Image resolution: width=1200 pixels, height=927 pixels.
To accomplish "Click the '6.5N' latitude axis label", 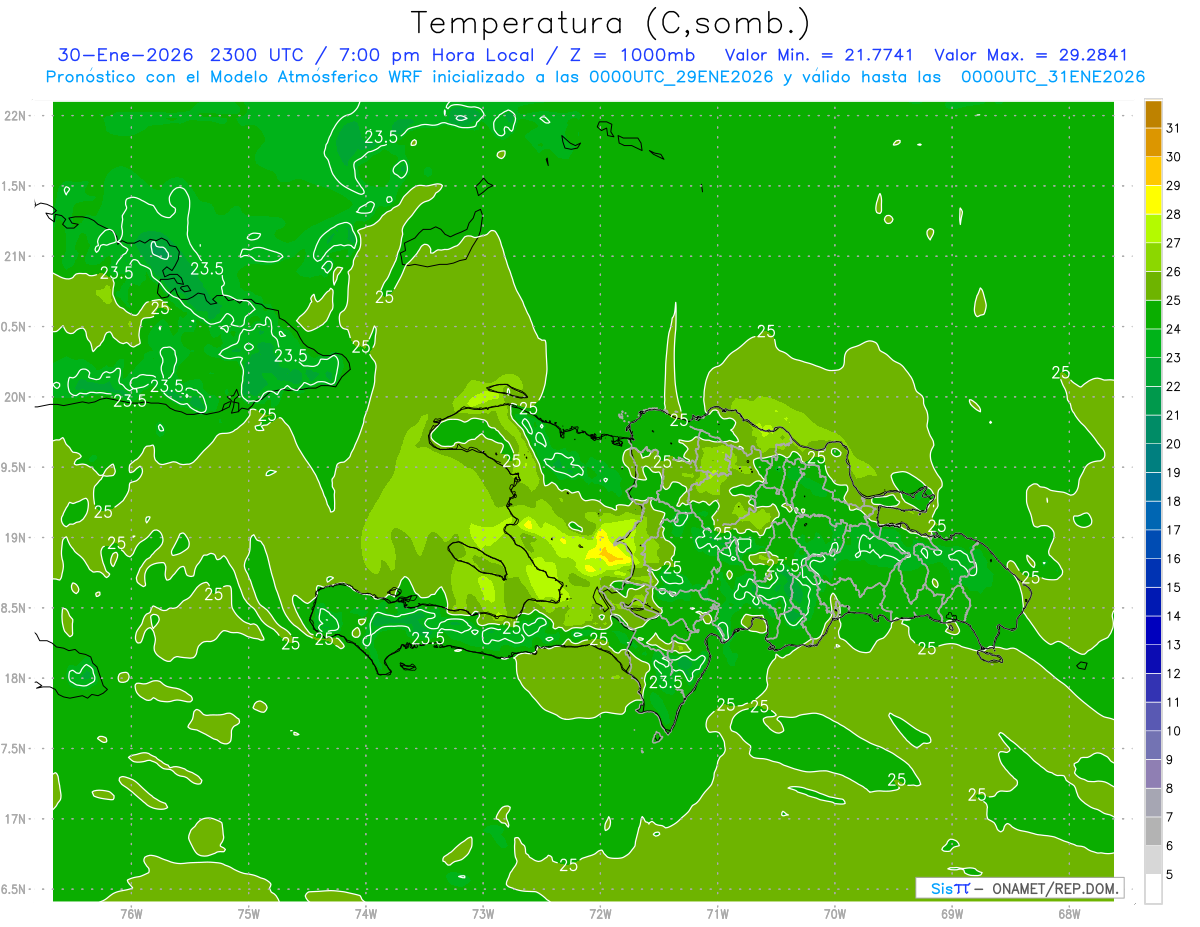I will click(15, 889).
